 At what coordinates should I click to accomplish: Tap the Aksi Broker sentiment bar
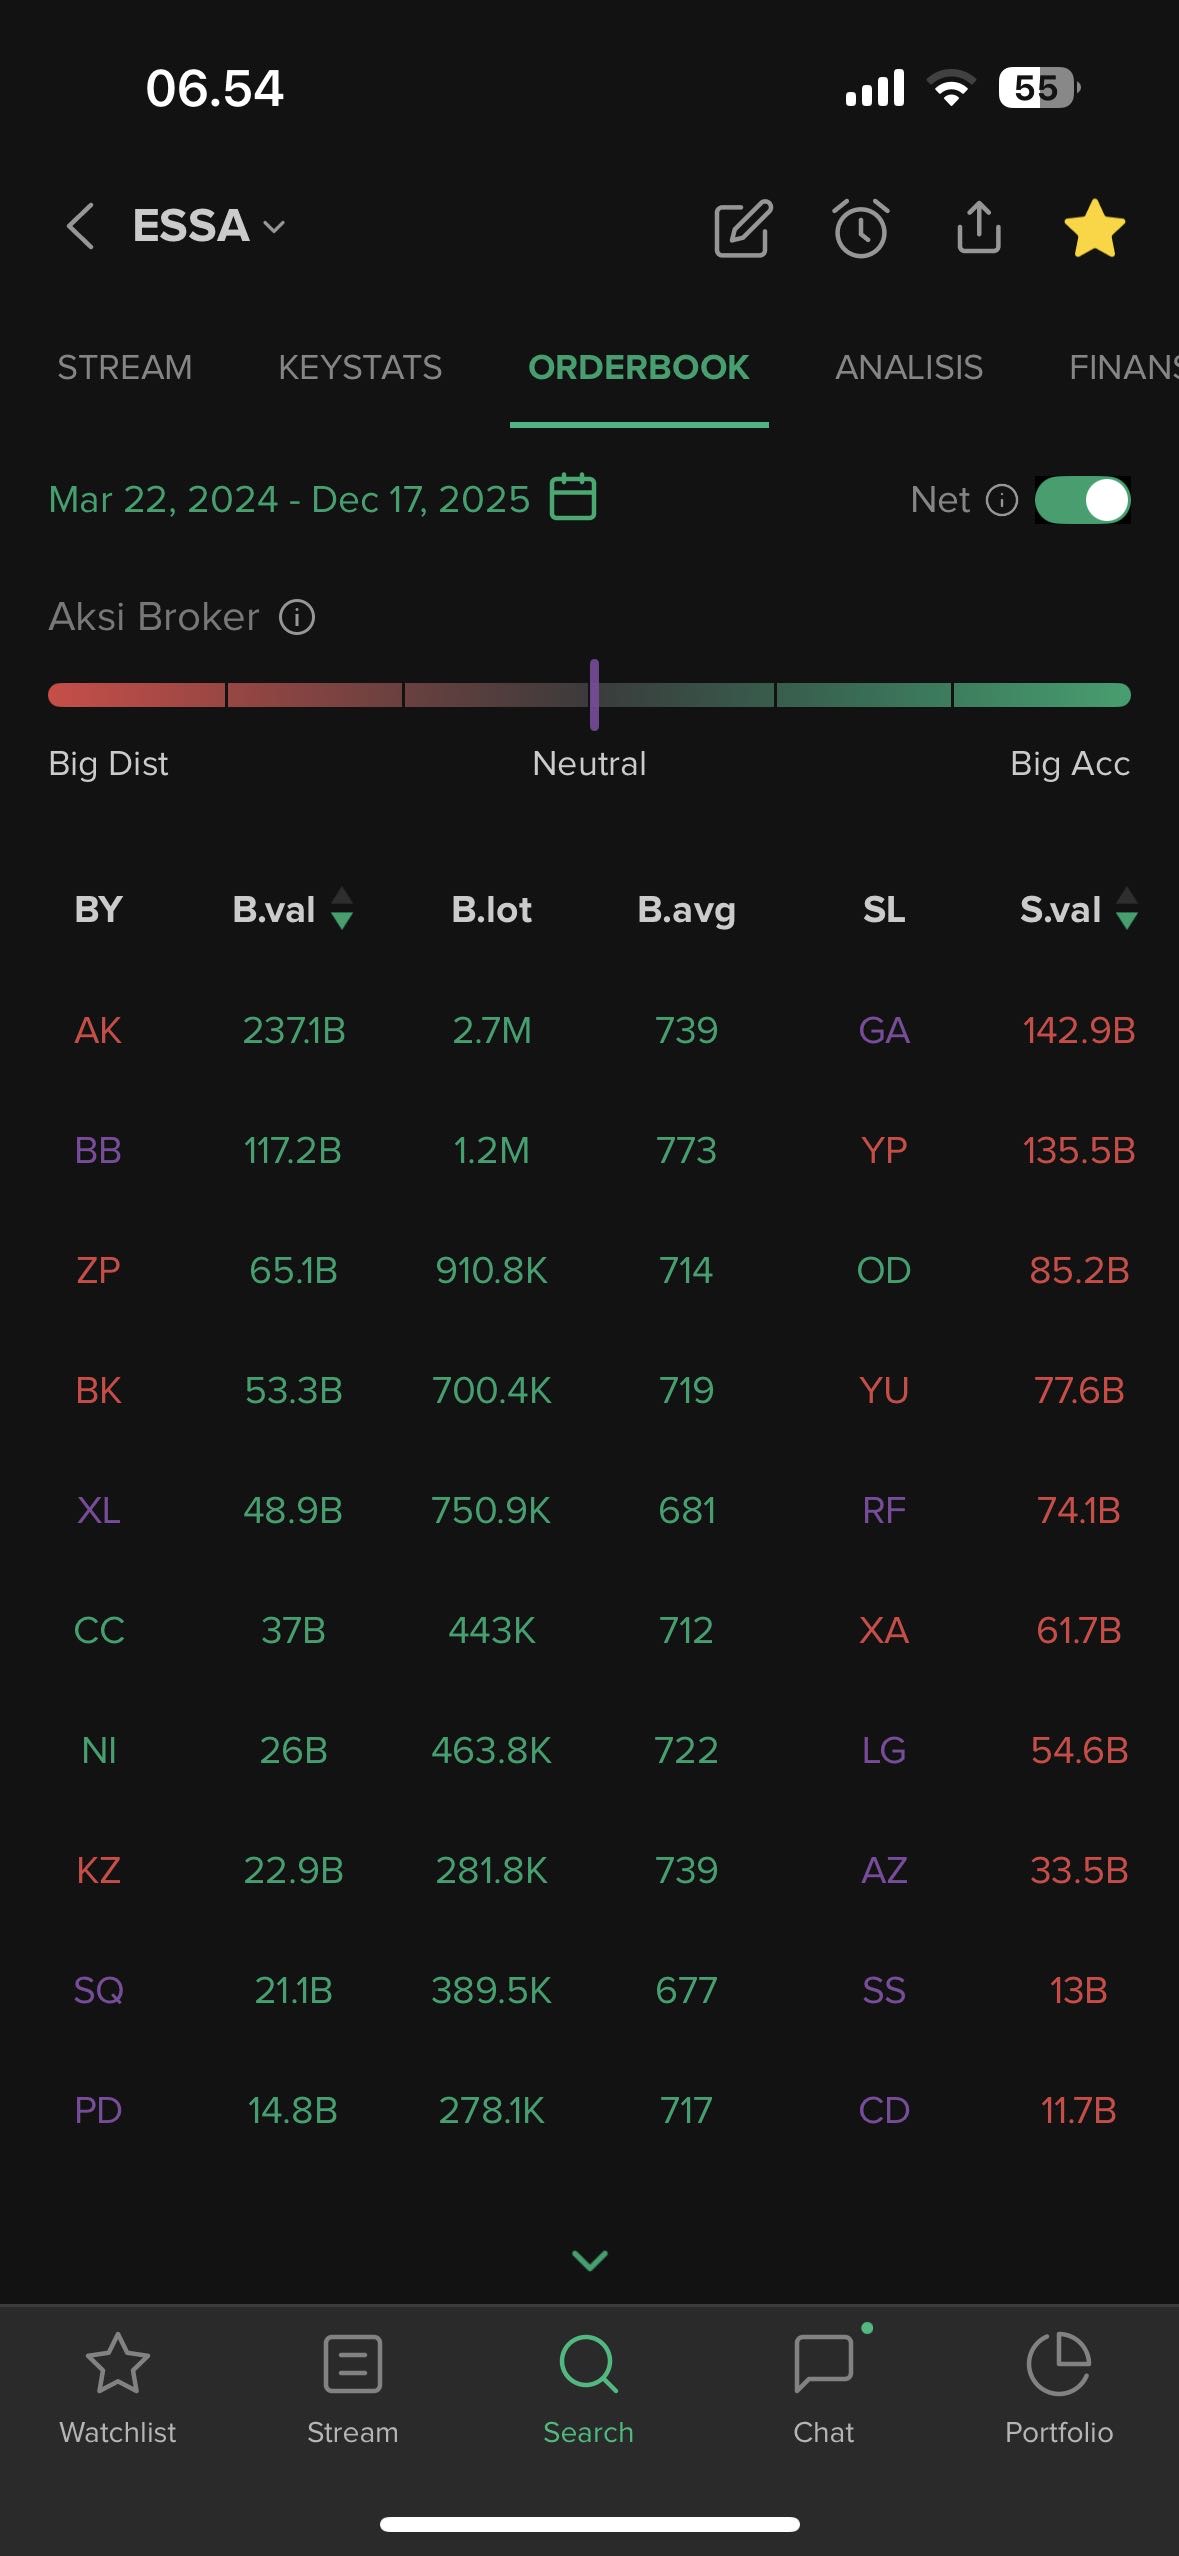point(589,695)
